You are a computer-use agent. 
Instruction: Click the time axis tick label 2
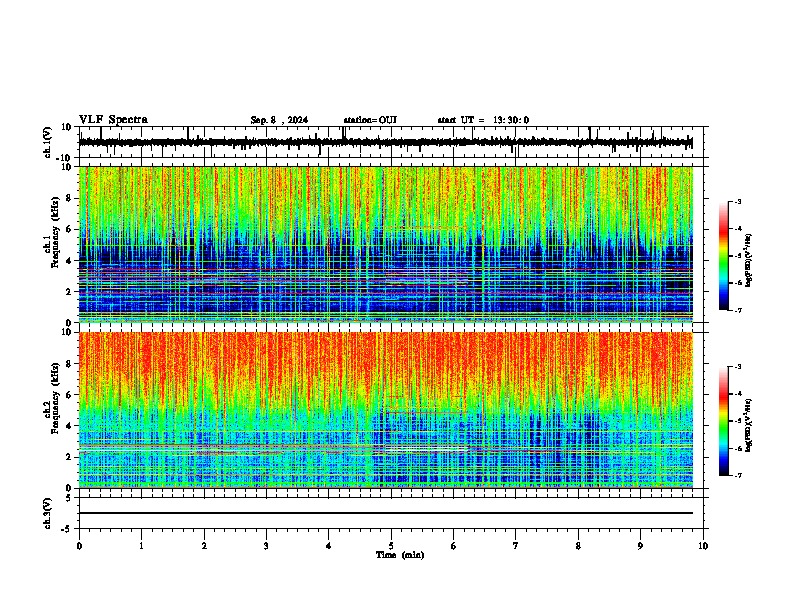[204, 546]
